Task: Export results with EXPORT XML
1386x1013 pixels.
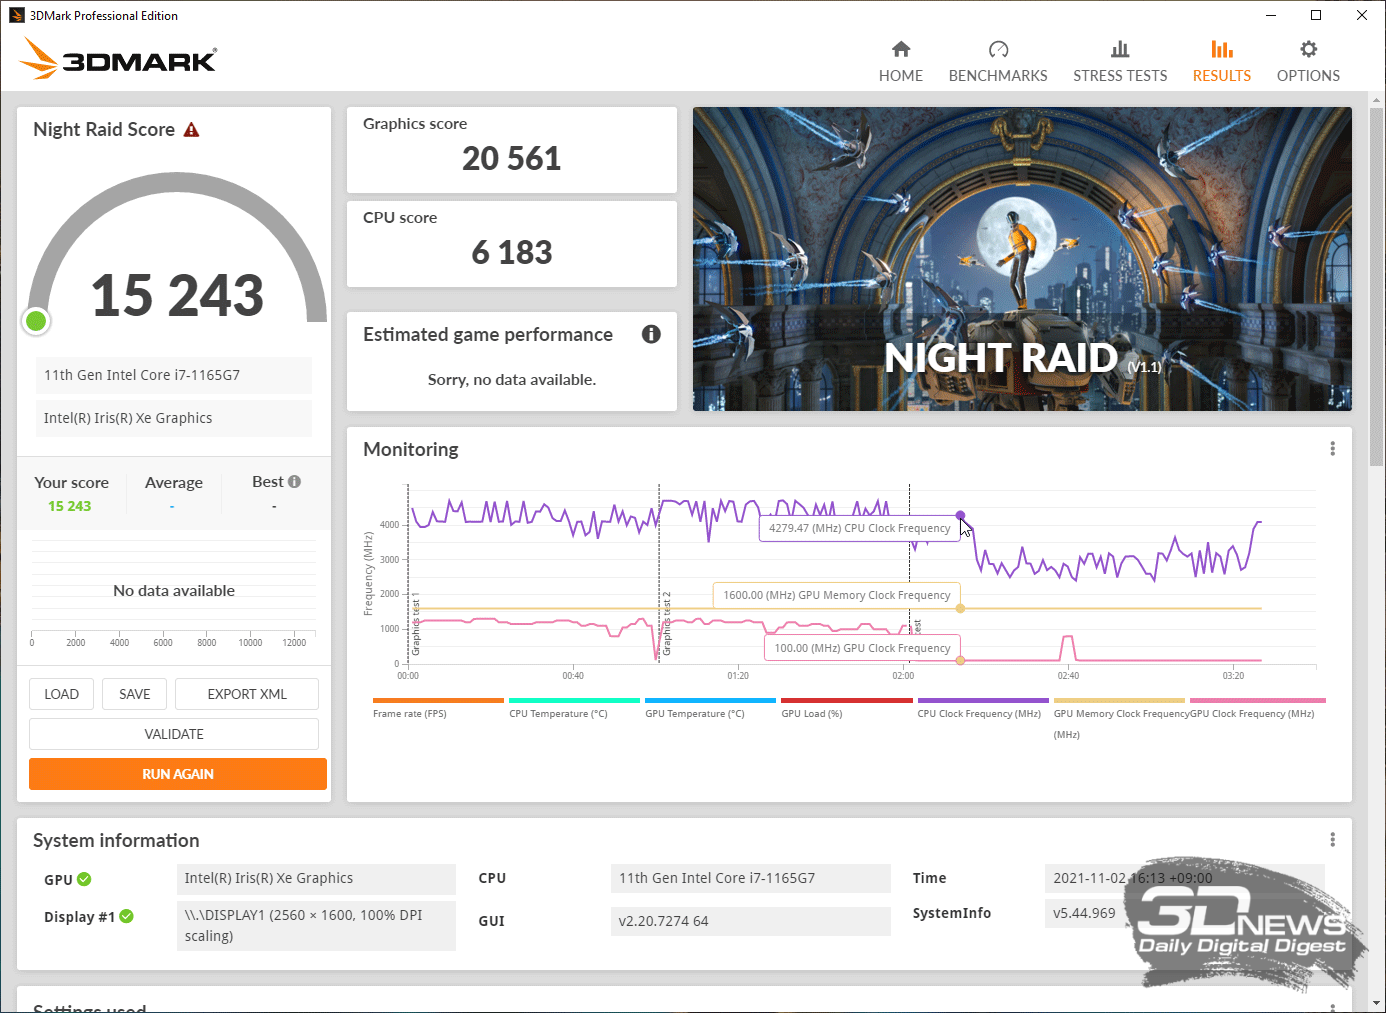Action: tap(247, 694)
